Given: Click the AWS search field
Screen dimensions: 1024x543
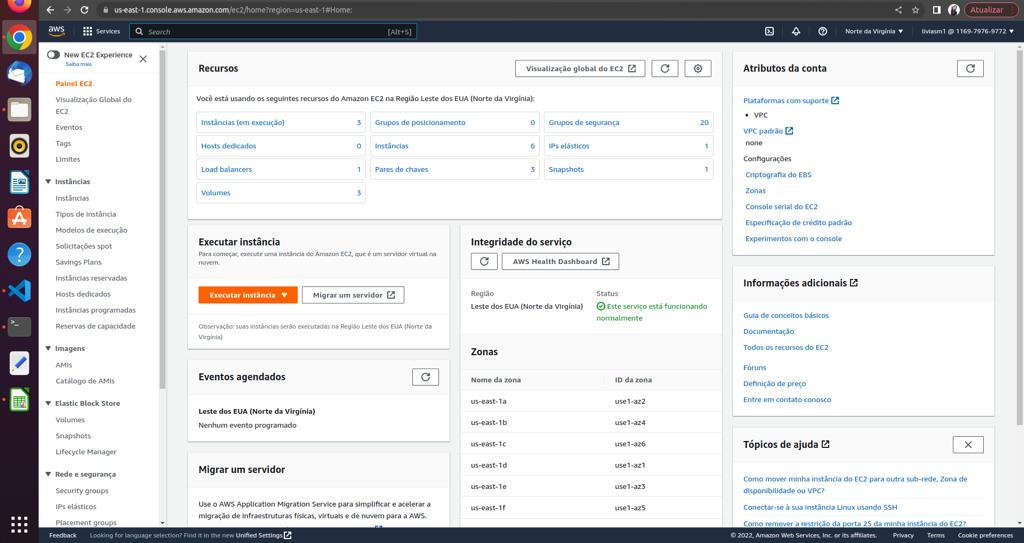Looking at the screenshot, I should (273, 31).
